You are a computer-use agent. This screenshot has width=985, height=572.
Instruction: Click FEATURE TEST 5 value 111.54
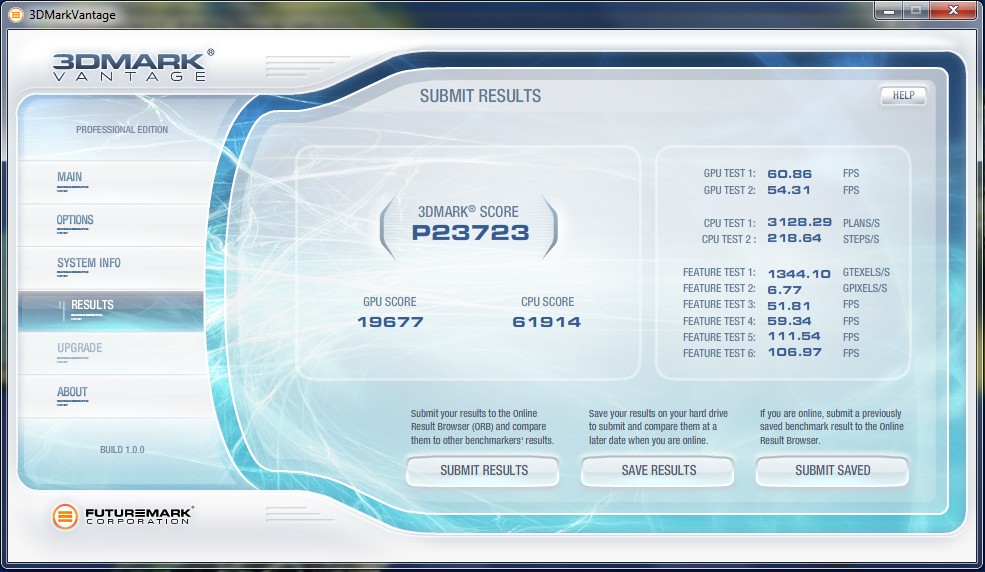click(x=794, y=337)
